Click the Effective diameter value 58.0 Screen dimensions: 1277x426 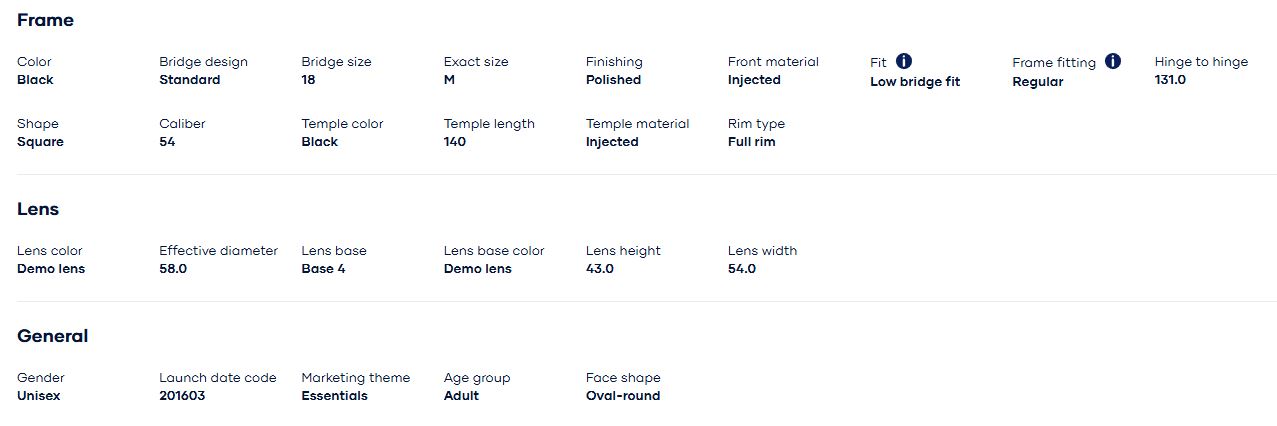pyautogui.click(x=173, y=269)
